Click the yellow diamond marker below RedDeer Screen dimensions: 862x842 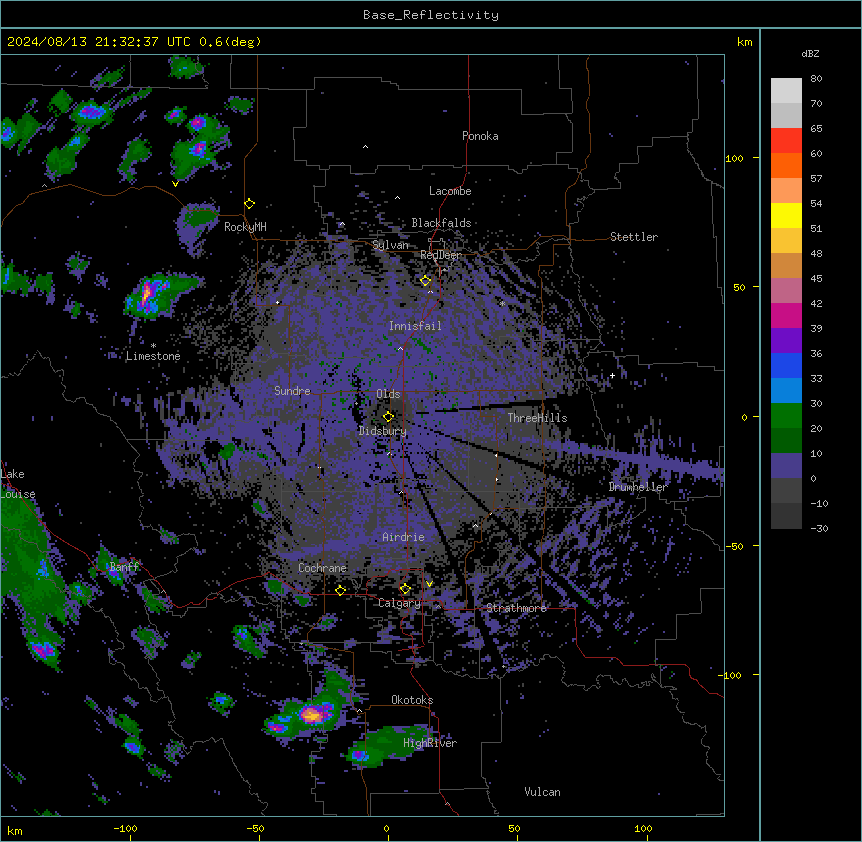point(426,280)
